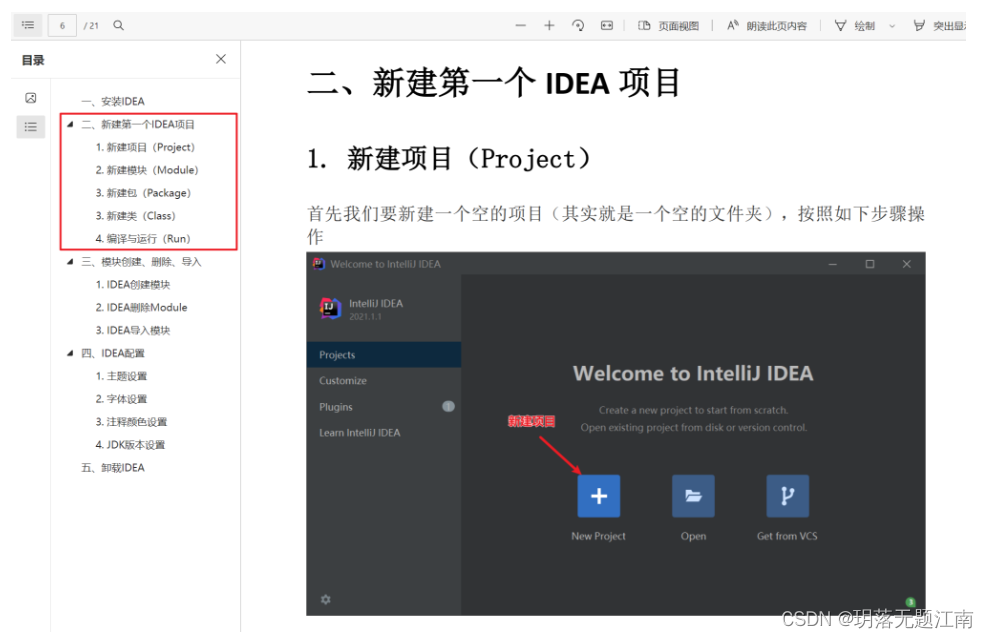Open 3. IDEA导入模块 outline entry
Image resolution: width=989 pixels, height=638 pixels.
point(133,330)
